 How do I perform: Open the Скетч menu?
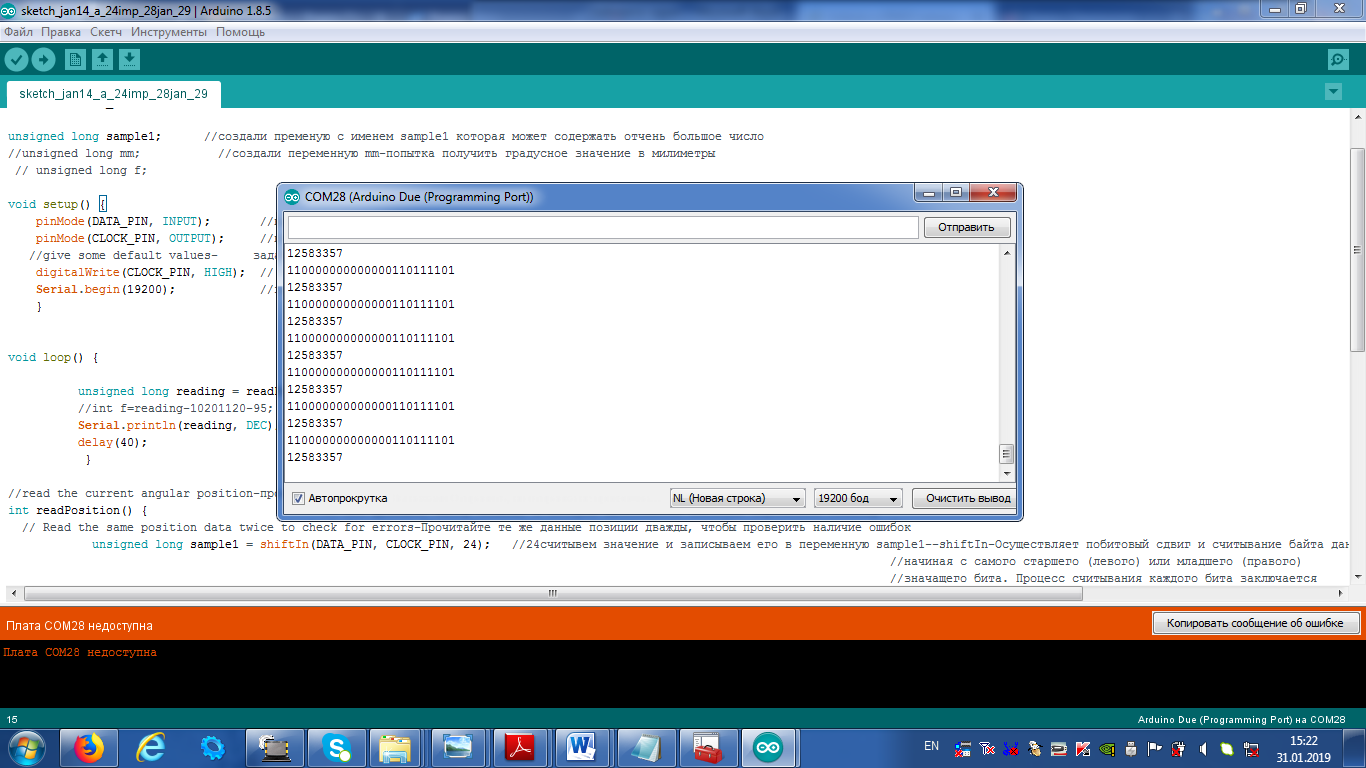click(106, 32)
